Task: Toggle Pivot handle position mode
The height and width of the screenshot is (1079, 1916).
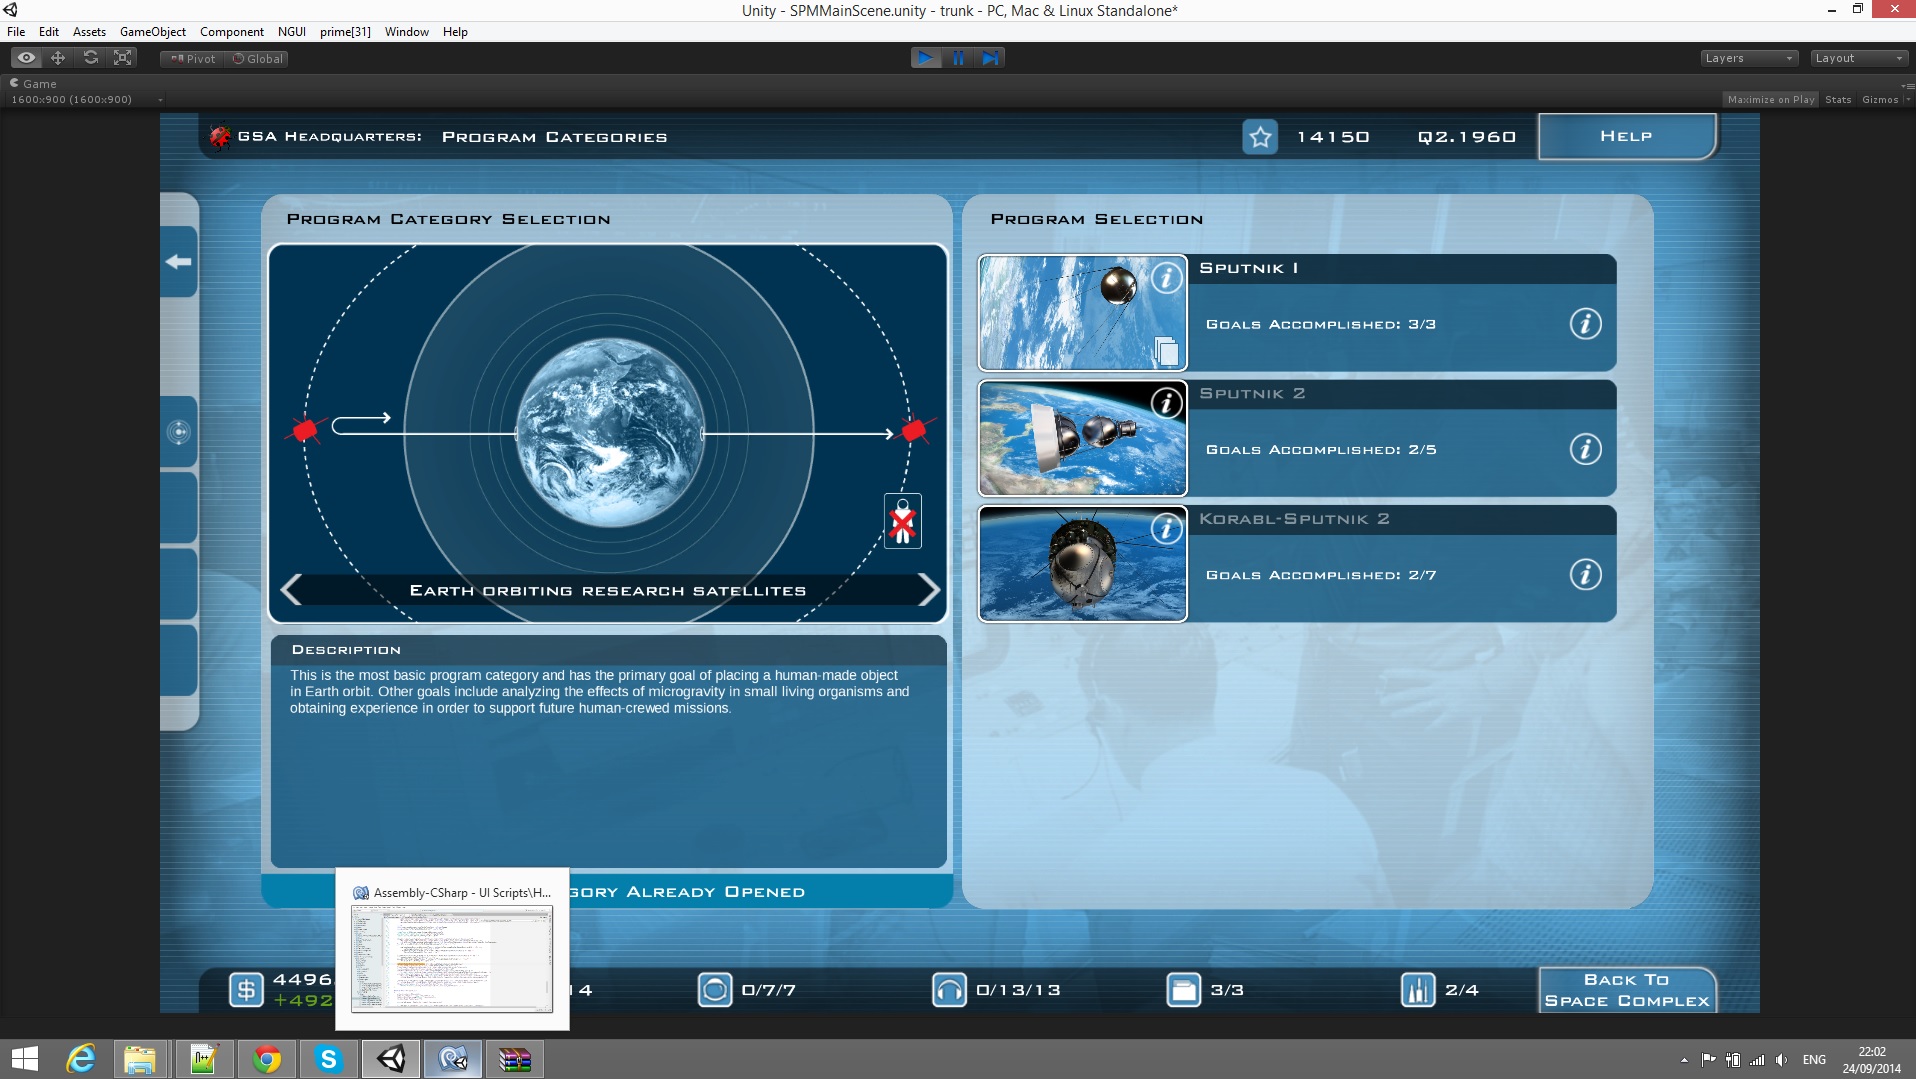Action: pos(193,59)
